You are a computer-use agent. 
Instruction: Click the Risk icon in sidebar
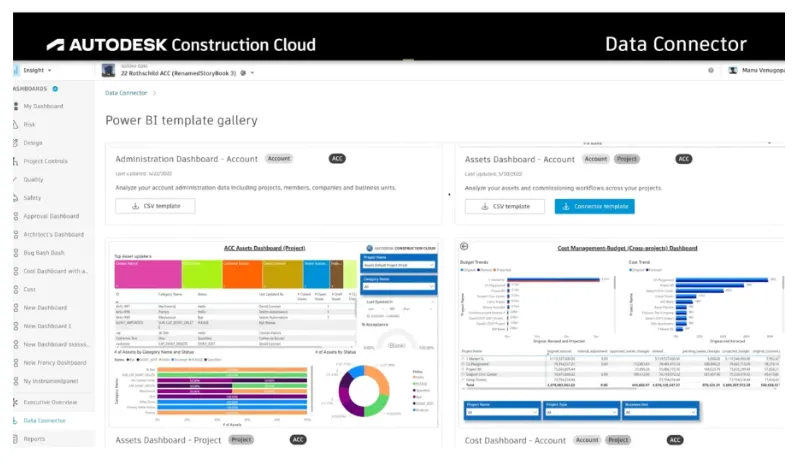pyautogui.click(x=16, y=125)
